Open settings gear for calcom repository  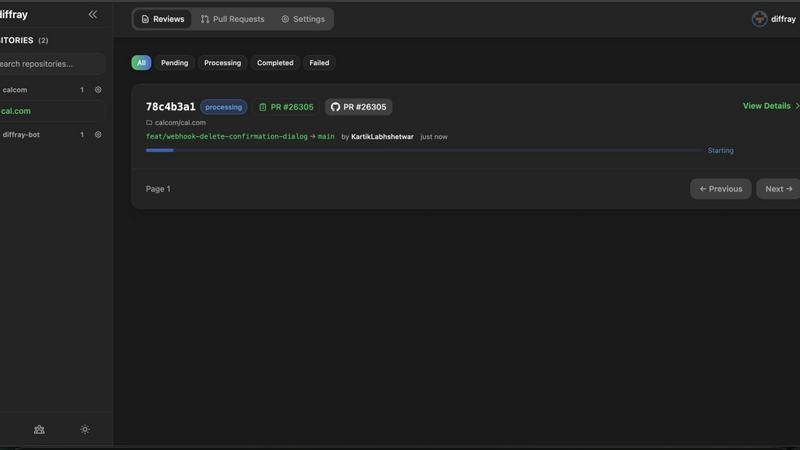pos(98,90)
